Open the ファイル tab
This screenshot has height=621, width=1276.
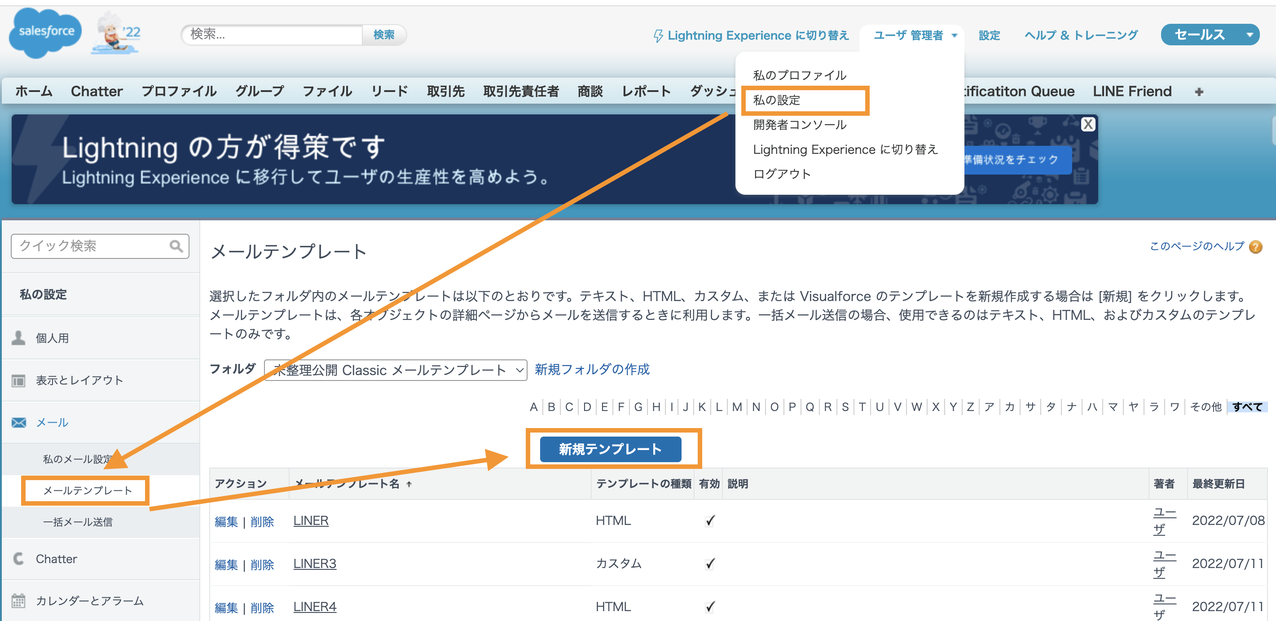[327, 91]
